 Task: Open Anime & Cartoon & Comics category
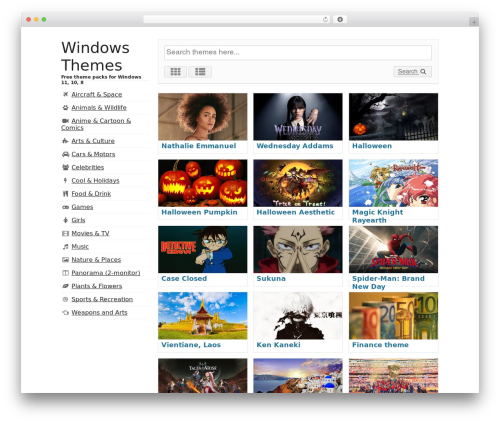(x=96, y=124)
